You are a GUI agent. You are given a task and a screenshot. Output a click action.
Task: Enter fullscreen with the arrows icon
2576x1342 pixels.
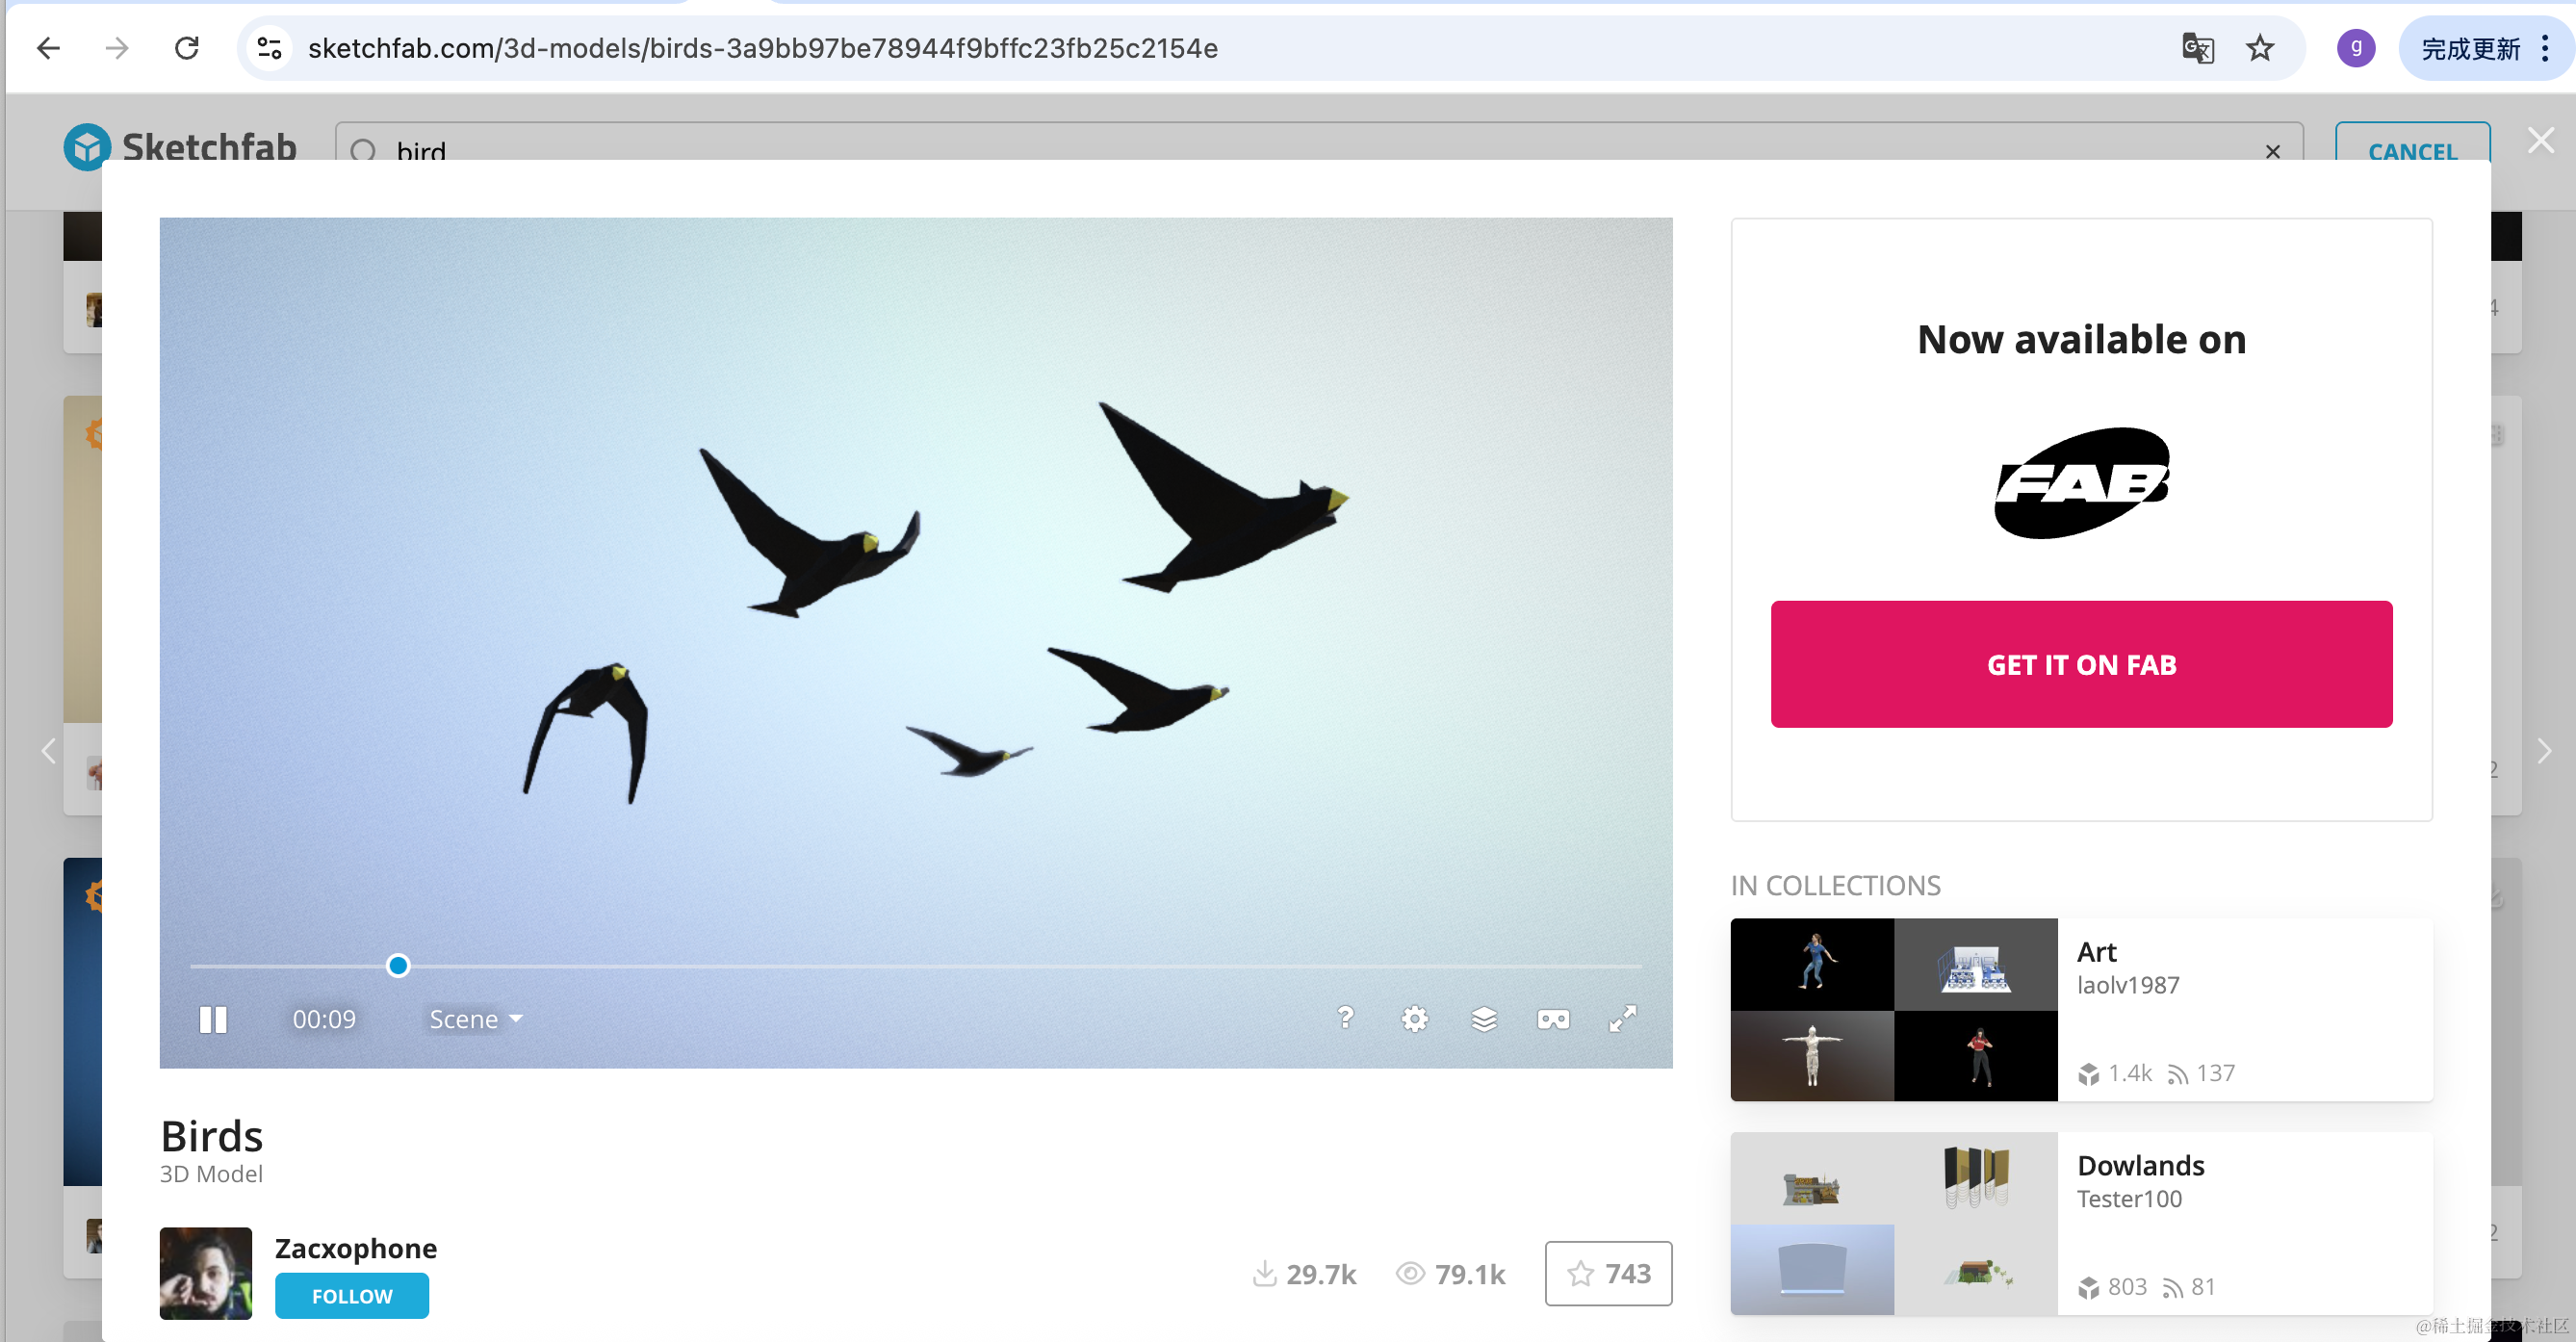click(x=1622, y=1019)
